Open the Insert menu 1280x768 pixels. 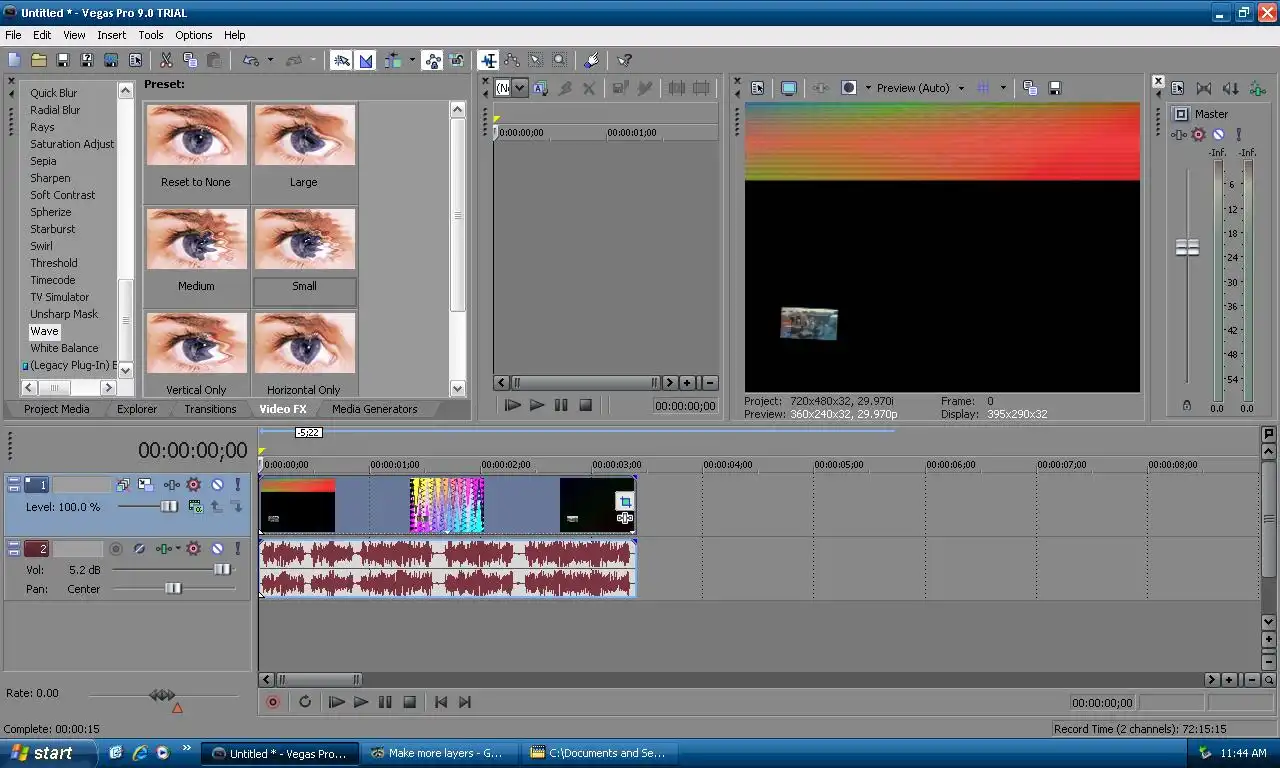[111, 35]
